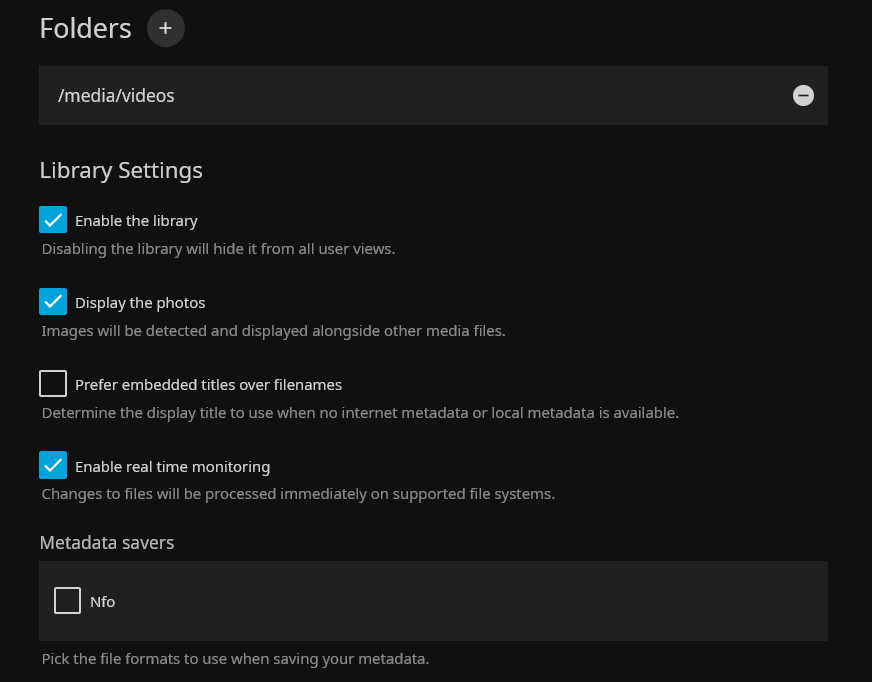
Task: Click the 'Nfo' label text
Action: tap(102, 602)
